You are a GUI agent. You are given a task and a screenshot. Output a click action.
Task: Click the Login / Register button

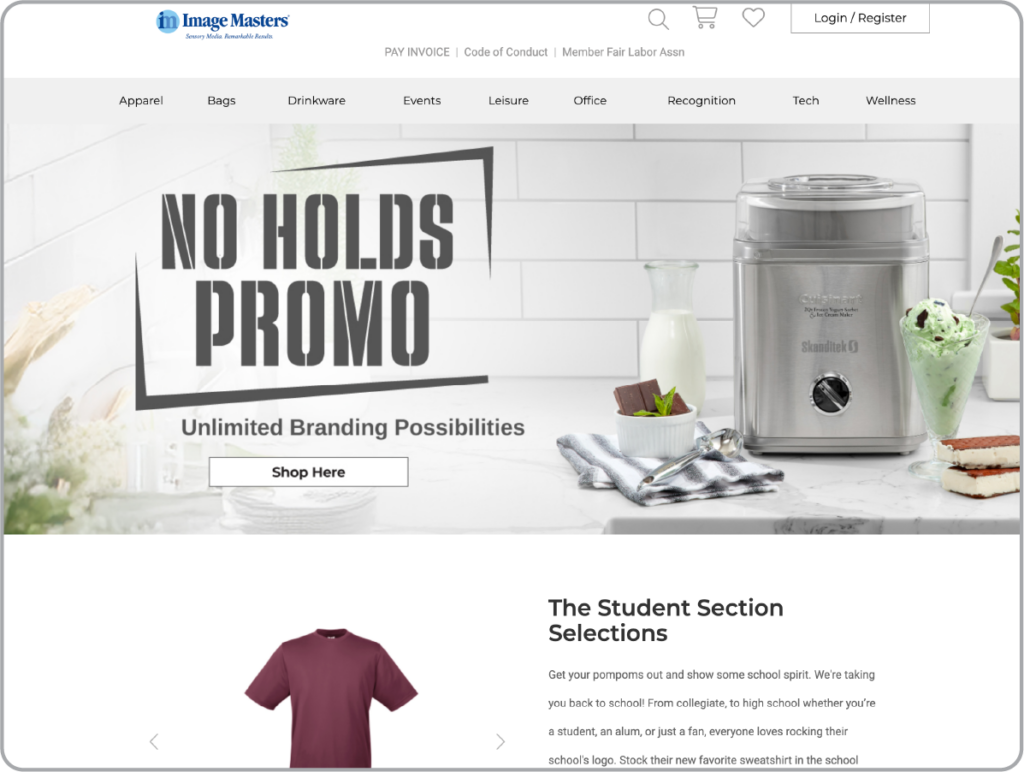(x=859, y=18)
